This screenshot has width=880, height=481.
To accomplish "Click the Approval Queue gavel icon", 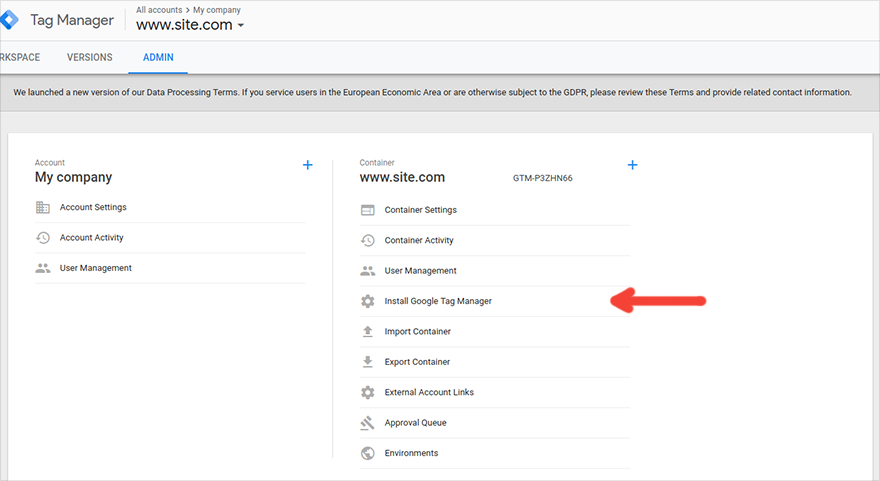I will click(x=368, y=423).
